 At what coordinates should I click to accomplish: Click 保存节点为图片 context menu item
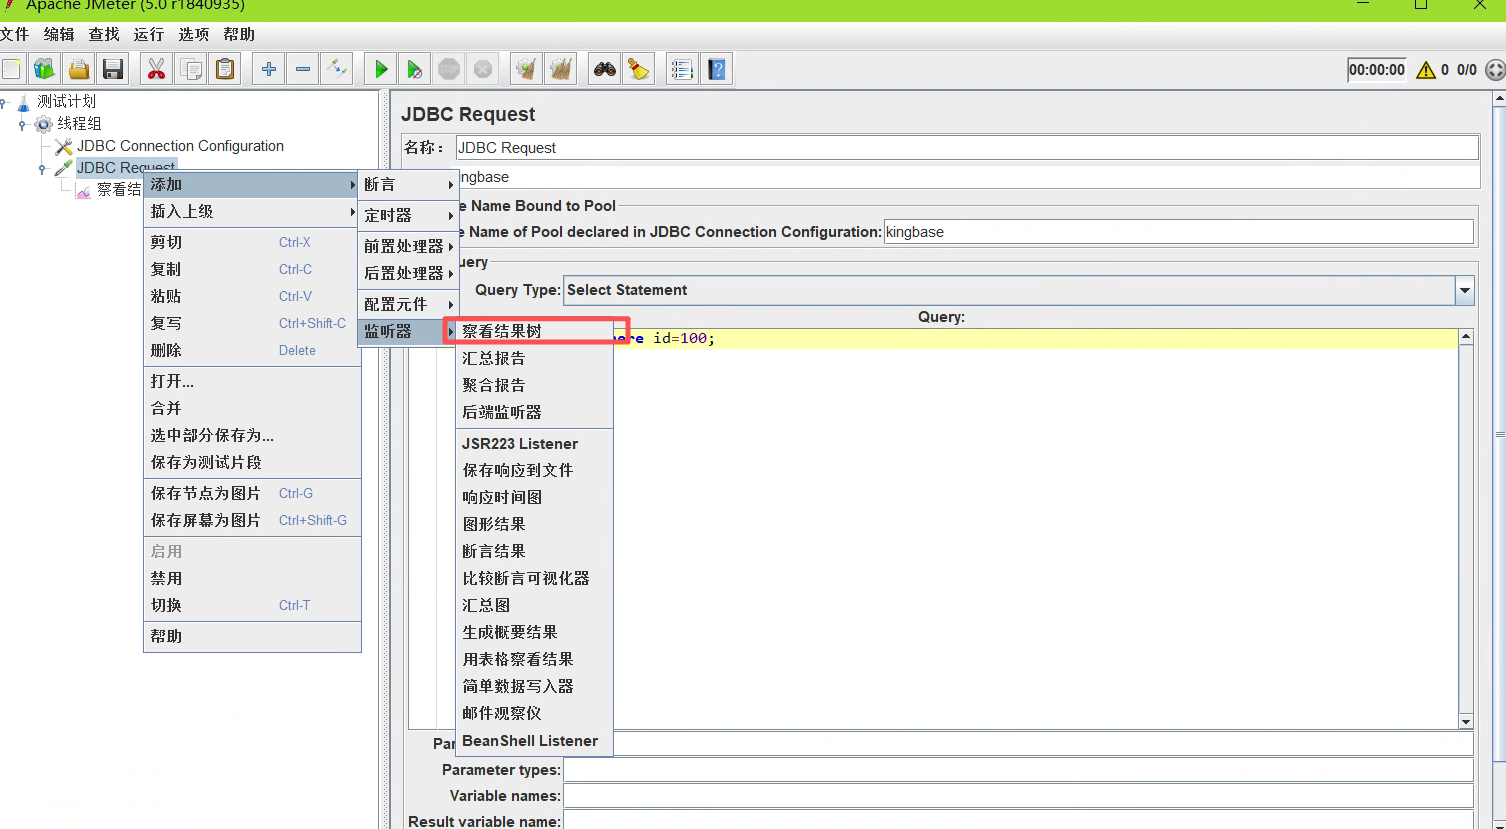coord(252,493)
